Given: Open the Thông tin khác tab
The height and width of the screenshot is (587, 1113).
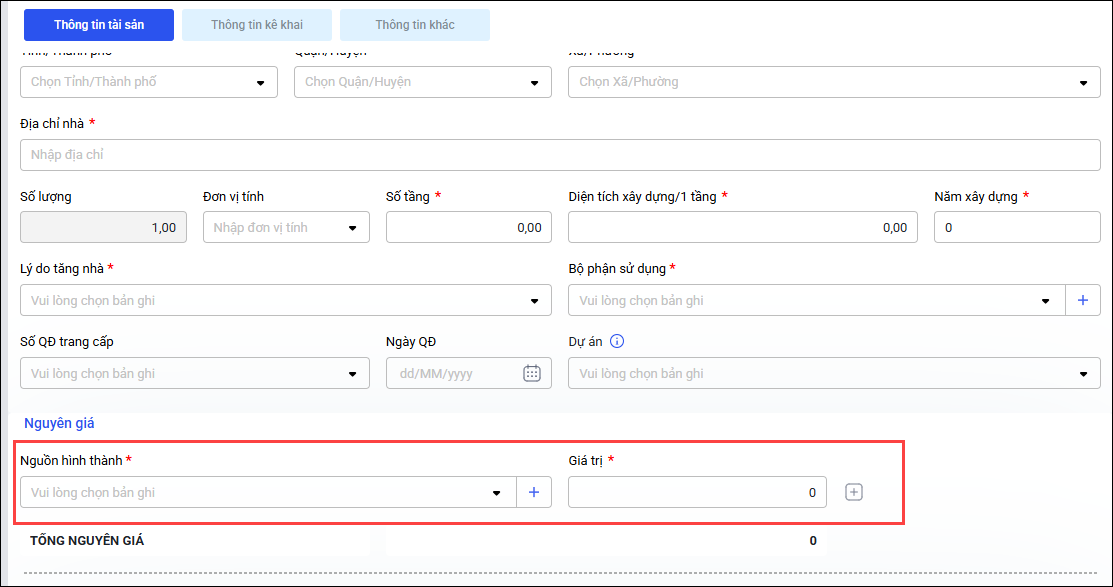Looking at the screenshot, I should click(x=415, y=24).
